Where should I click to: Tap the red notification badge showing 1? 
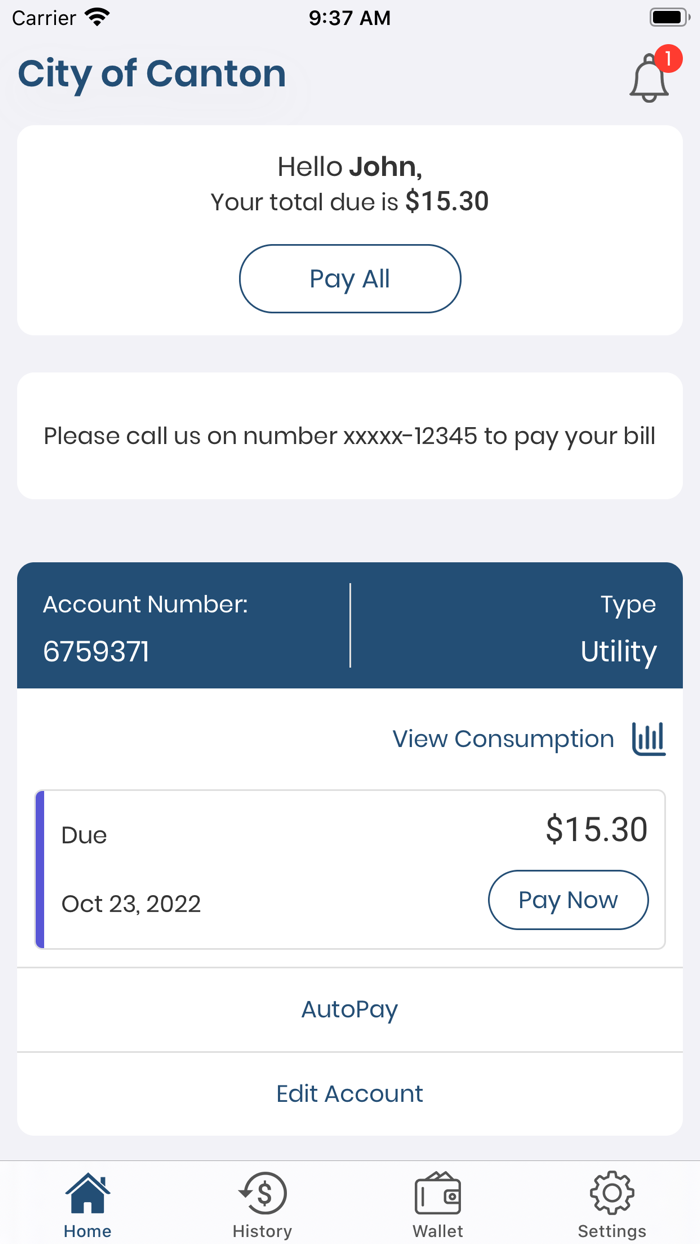[x=671, y=58]
